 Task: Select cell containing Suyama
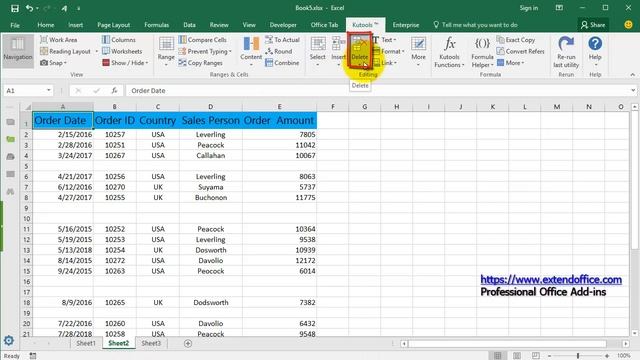coord(211,187)
